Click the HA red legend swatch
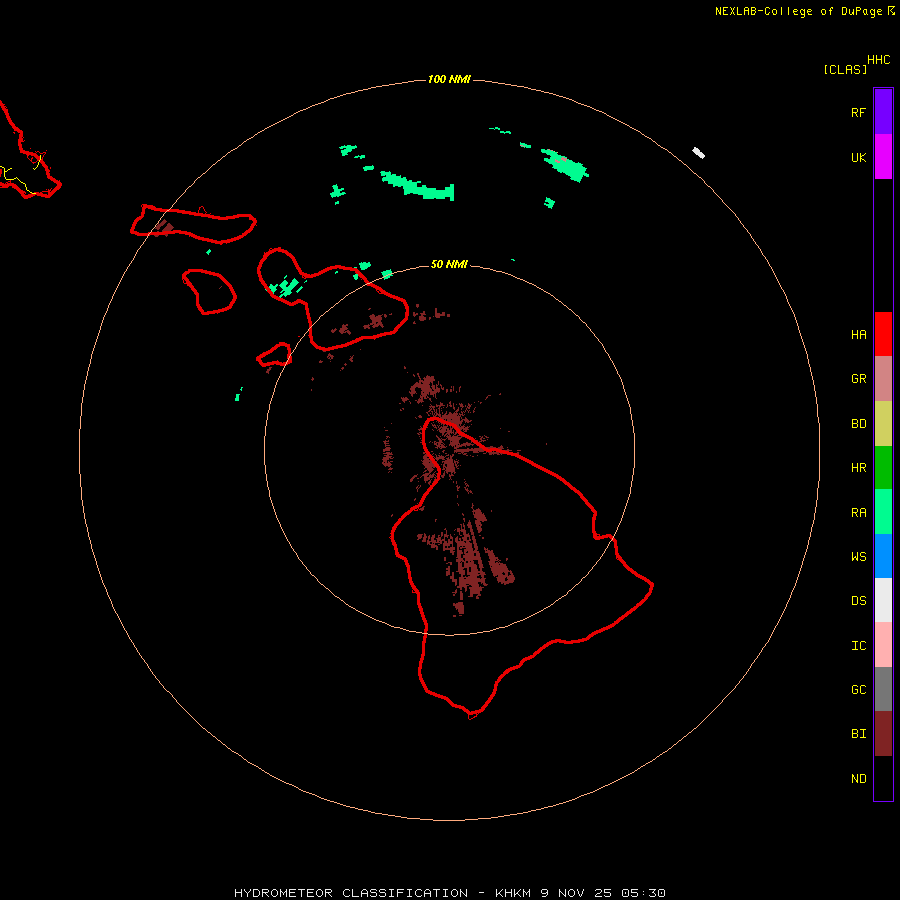This screenshot has height=900, width=900. [883, 334]
